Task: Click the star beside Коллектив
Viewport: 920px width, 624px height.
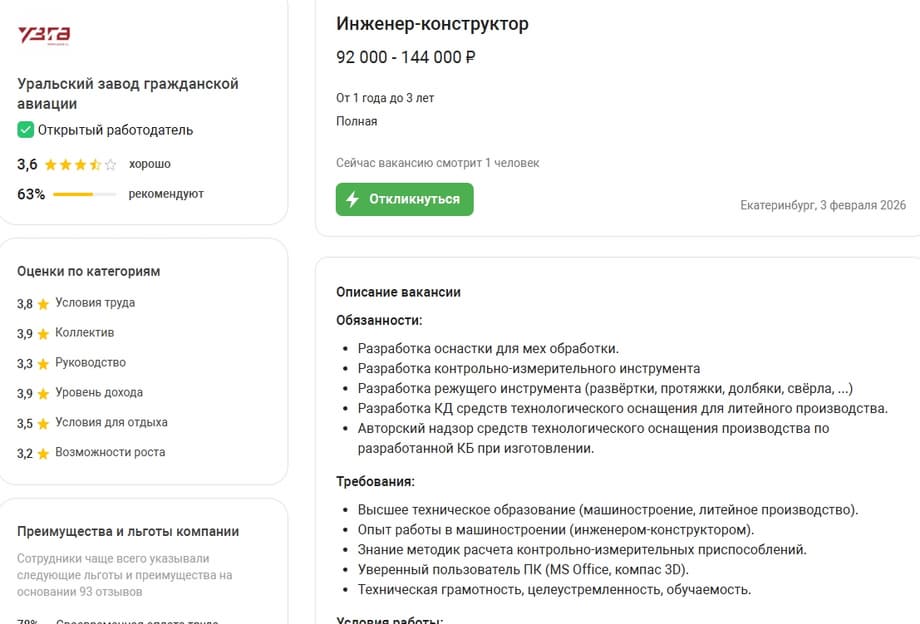Action: (x=43, y=333)
